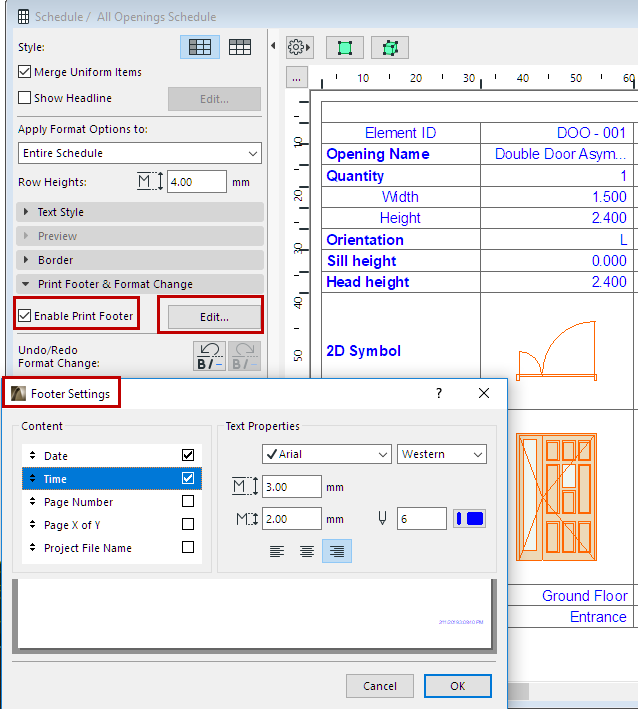The width and height of the screenshot is (638, 709).
Task: Click the Page Number row reorder handle
Action: [33, 501]
